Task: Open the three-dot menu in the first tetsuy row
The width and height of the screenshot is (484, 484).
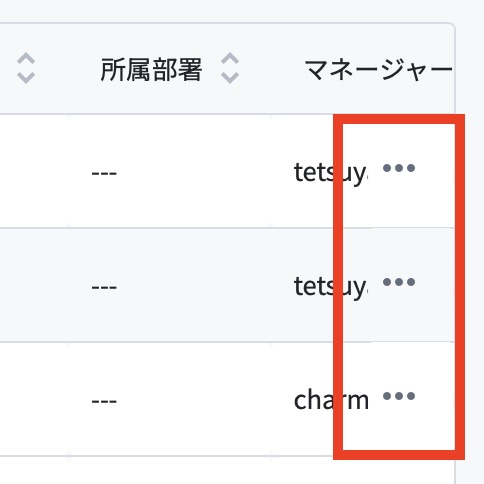Action: (399, 168)
